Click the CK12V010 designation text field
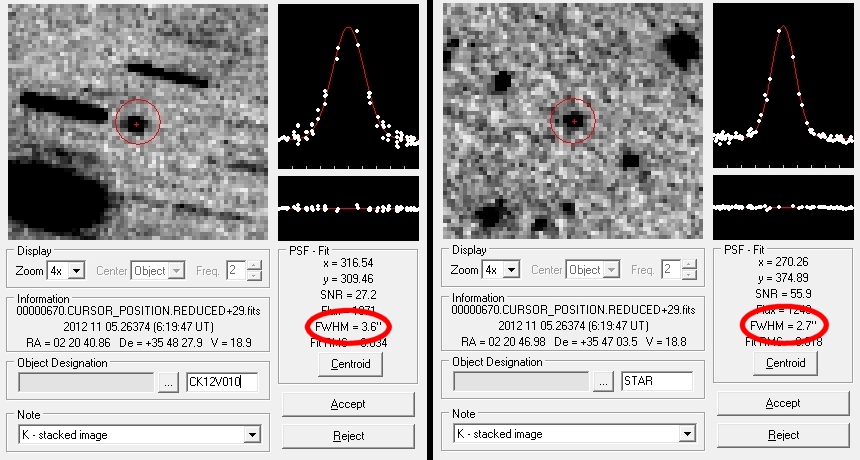This screenshot has width=860, height=460. pyautogui.click(x=221, y=381)
